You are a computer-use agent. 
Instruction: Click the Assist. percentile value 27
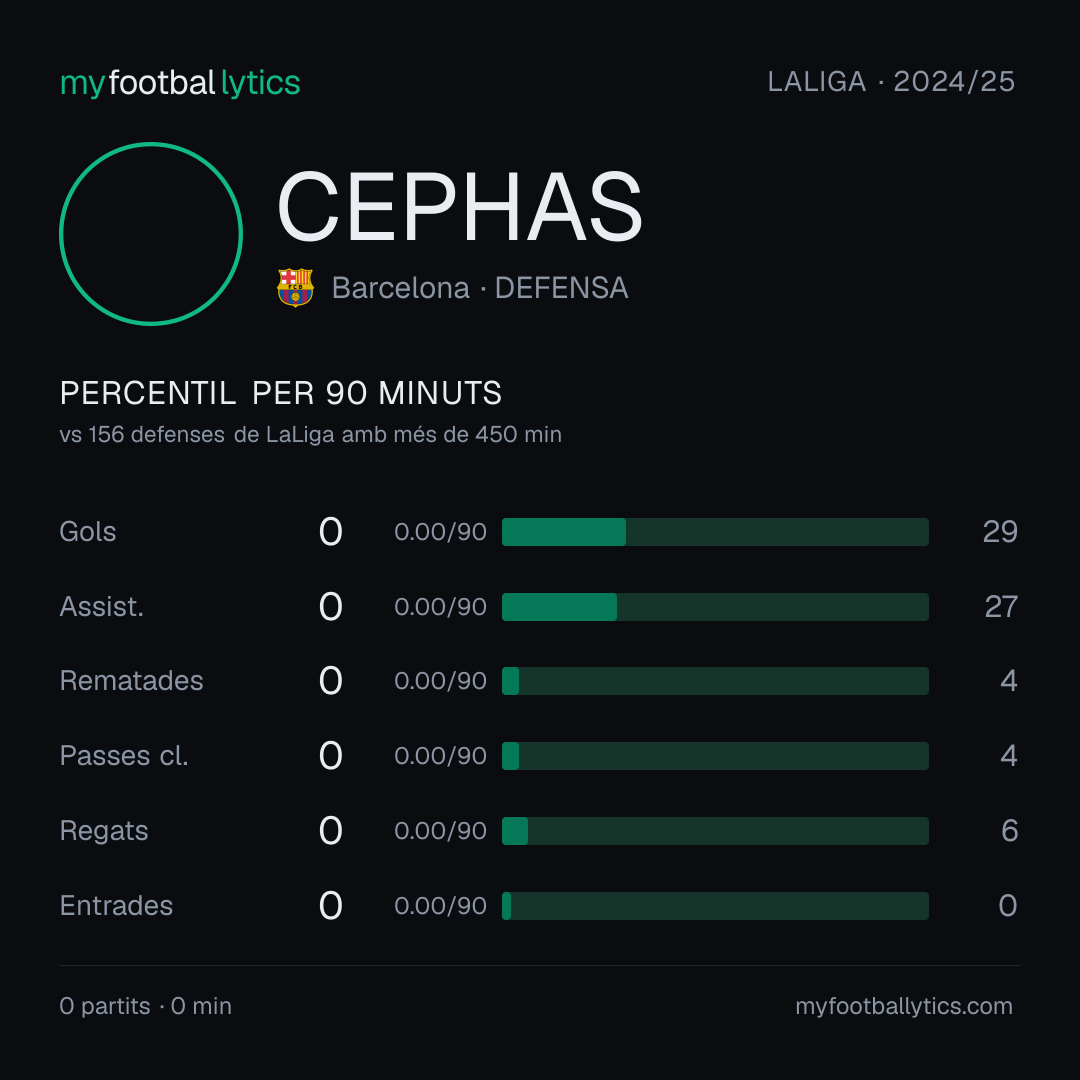[x=1001, y=607]
